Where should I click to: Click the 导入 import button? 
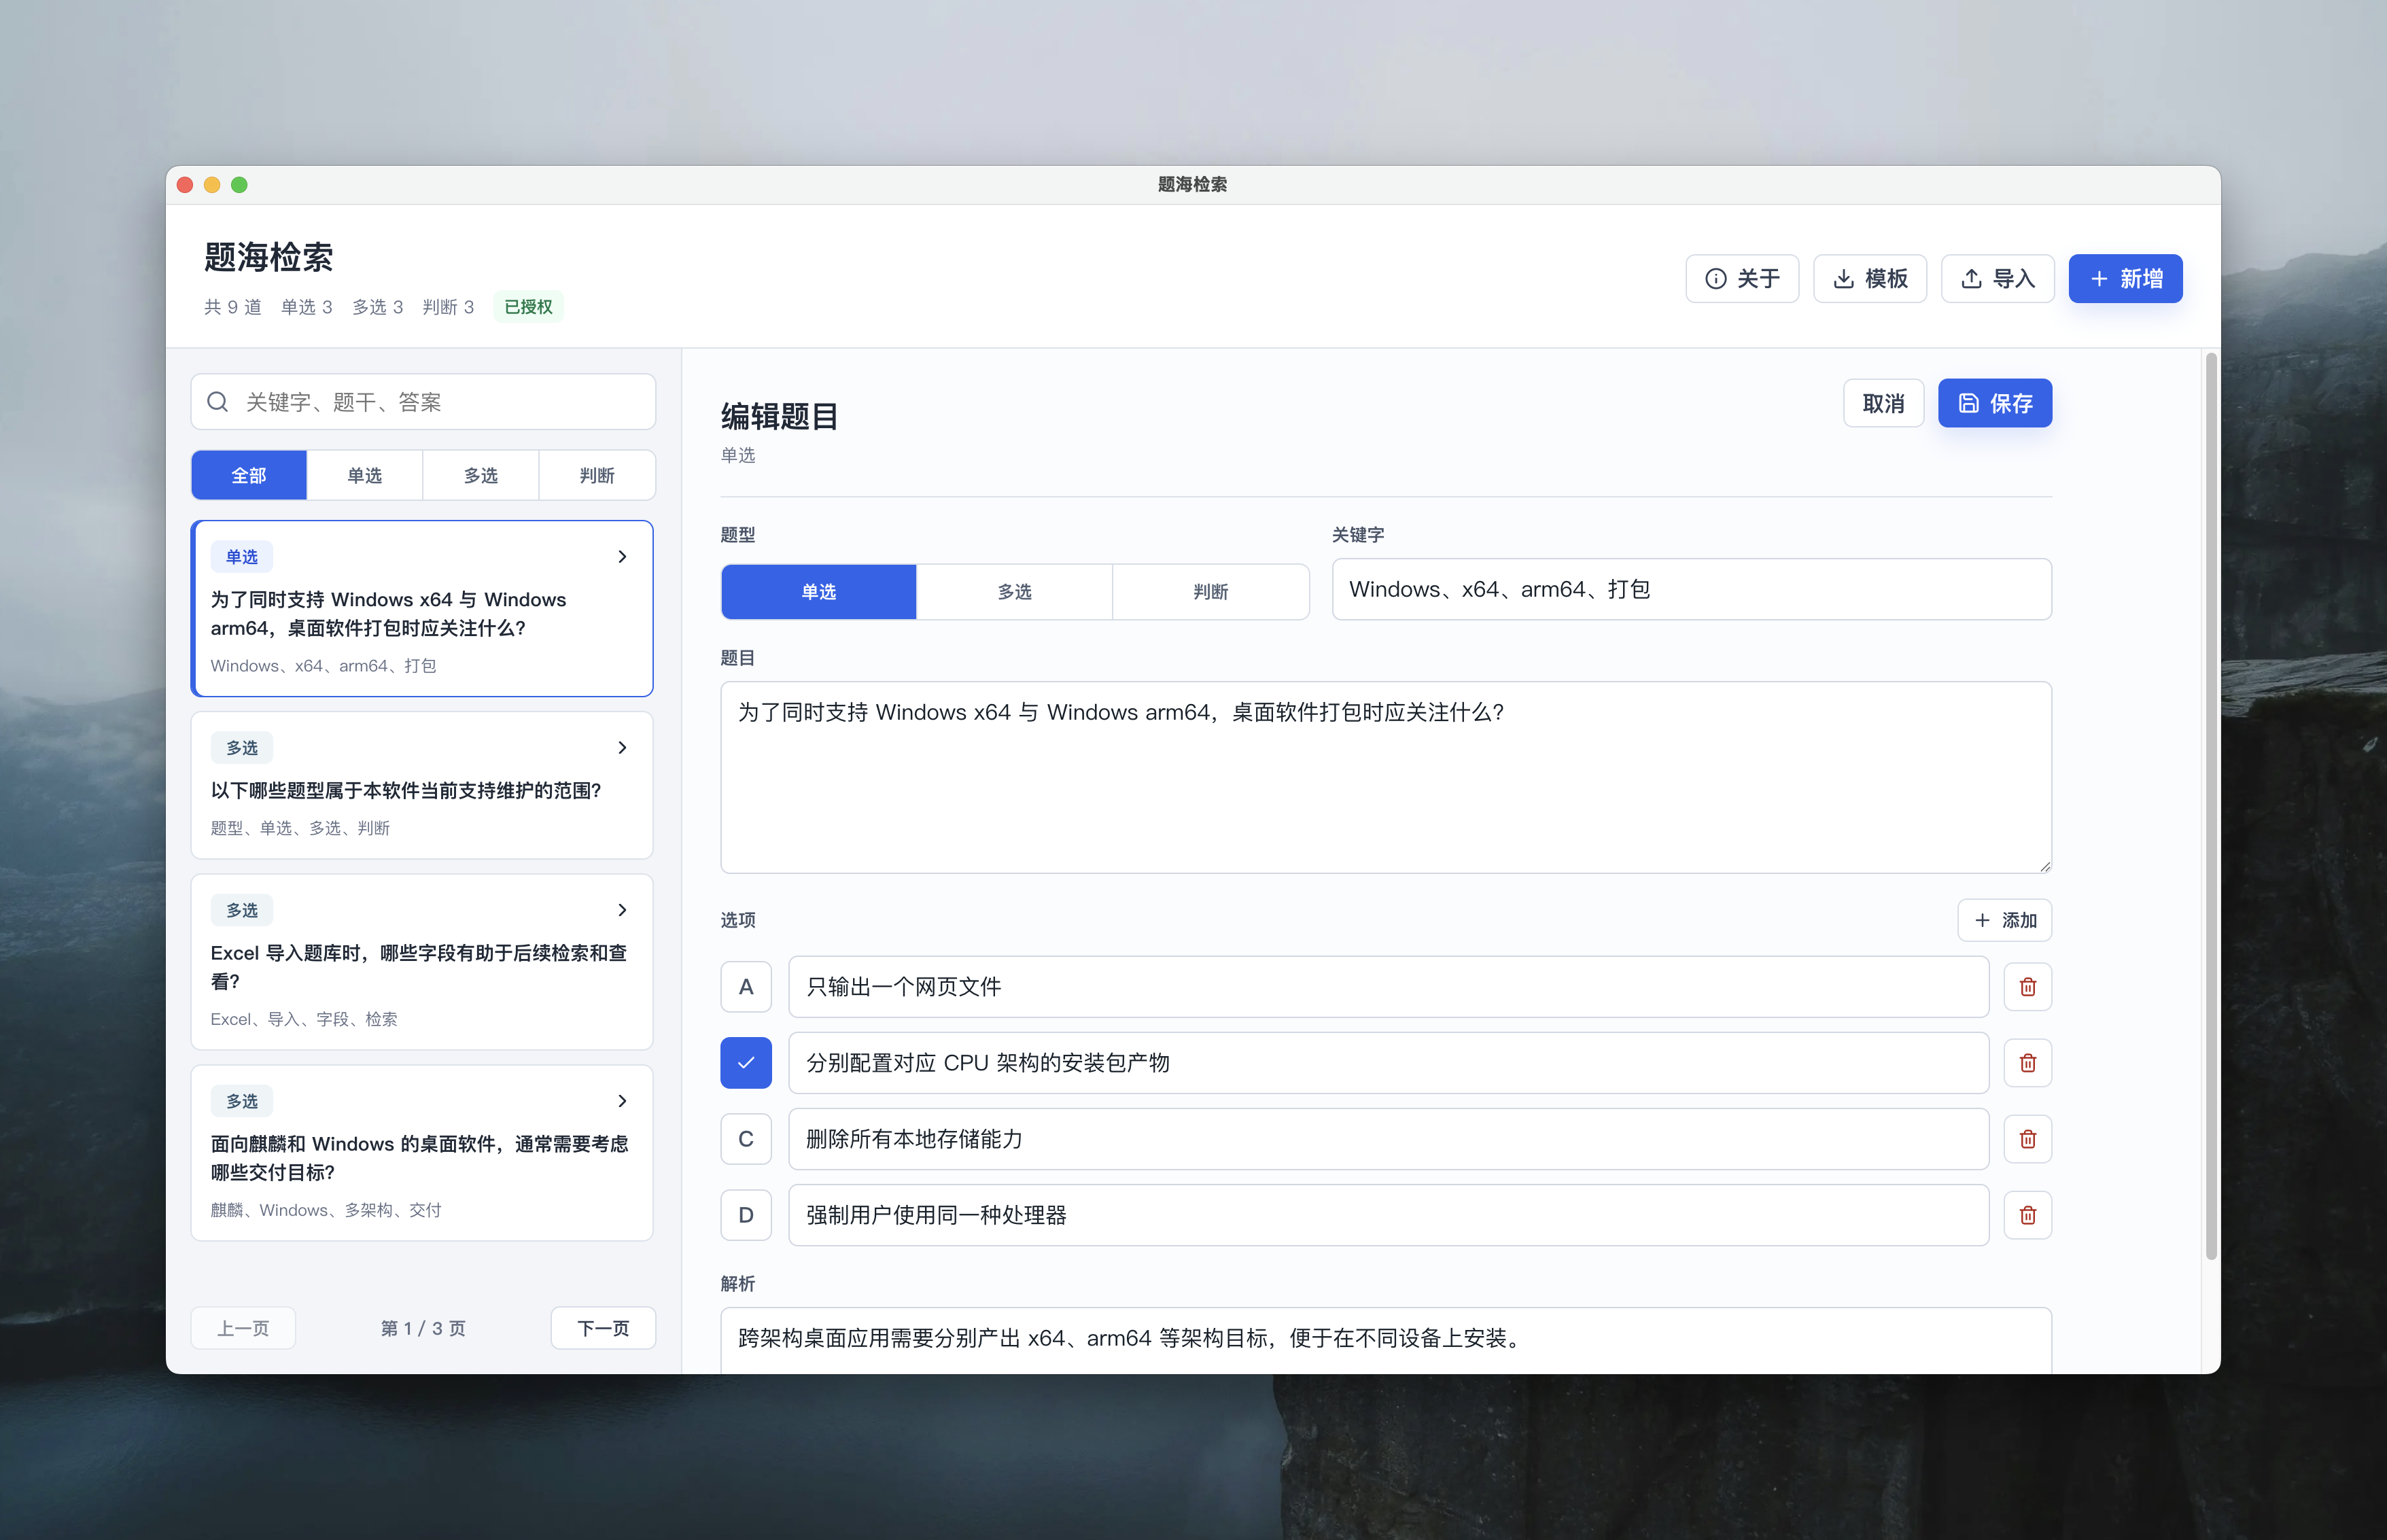tap(1997, 278)
